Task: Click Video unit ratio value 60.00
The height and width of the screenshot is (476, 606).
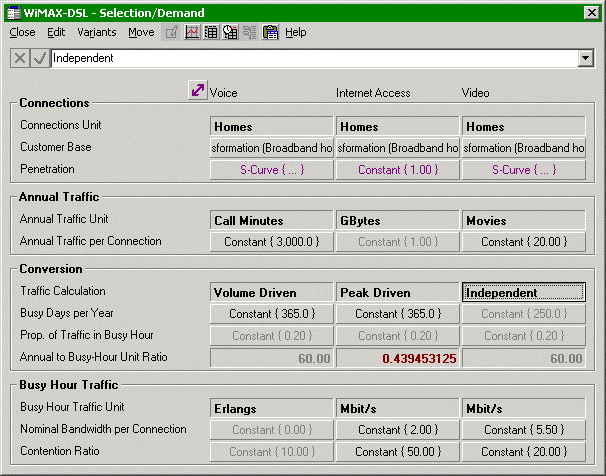Action: 524,358
